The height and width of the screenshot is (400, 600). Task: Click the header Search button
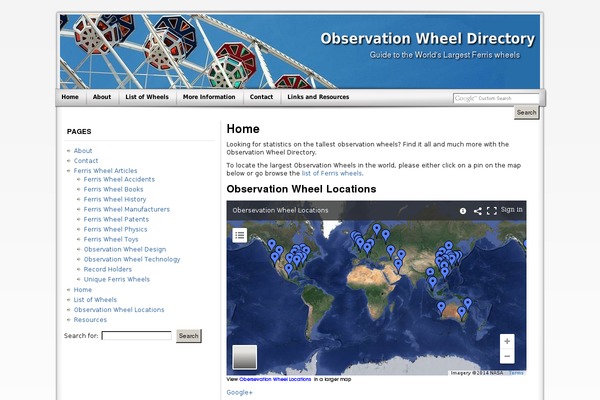coord(526,113)
